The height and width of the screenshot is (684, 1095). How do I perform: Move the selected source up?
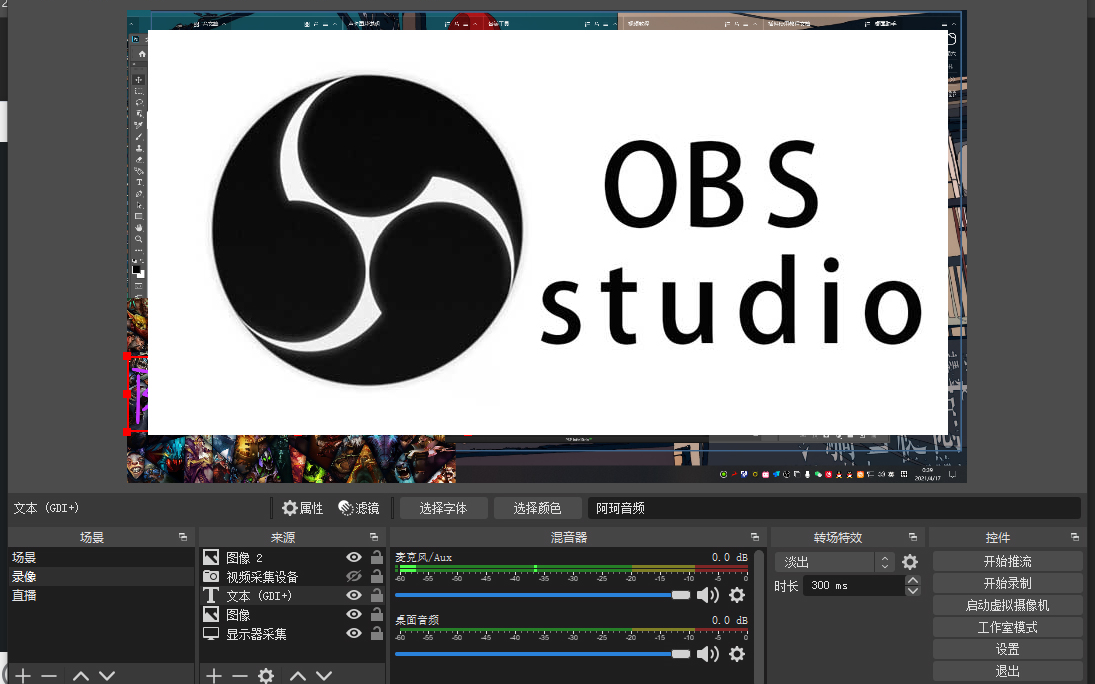click(x=298, y=676)
